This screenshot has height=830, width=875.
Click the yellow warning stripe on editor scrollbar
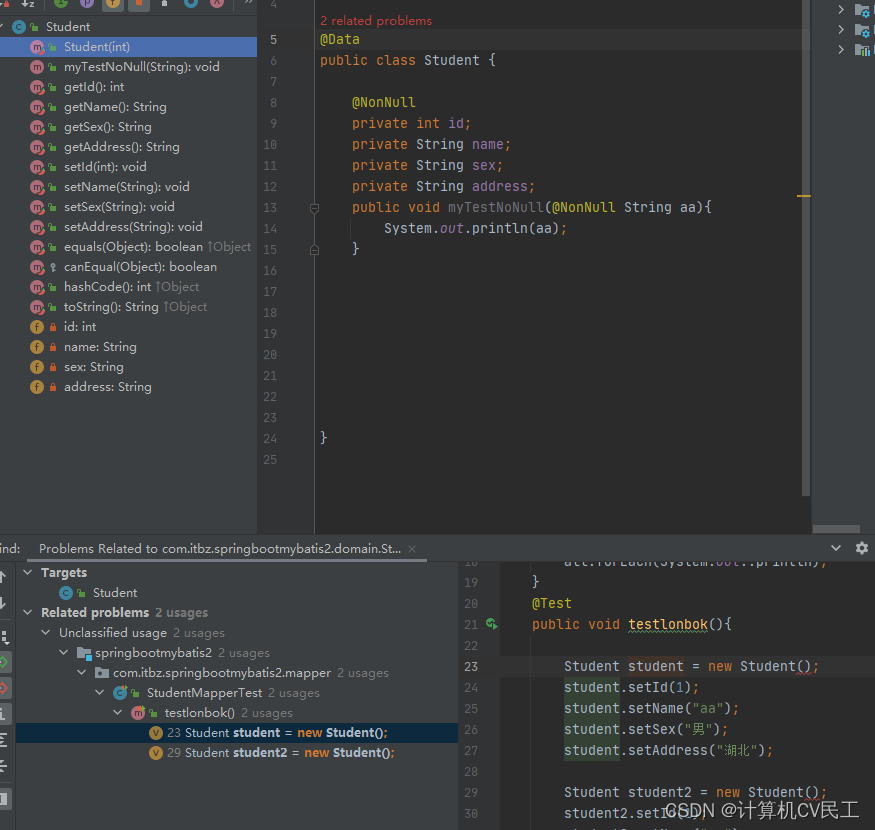[804, 196]
